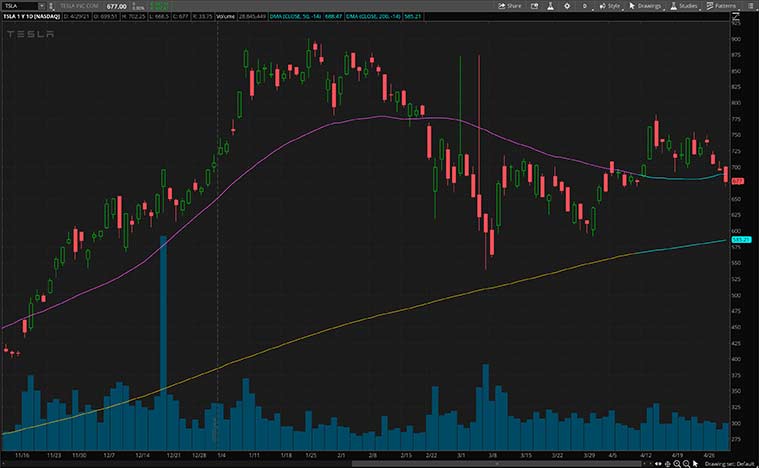Open the Drawing set: Default selector
This screenshot has width=759, height=468.
click(730, 464)
